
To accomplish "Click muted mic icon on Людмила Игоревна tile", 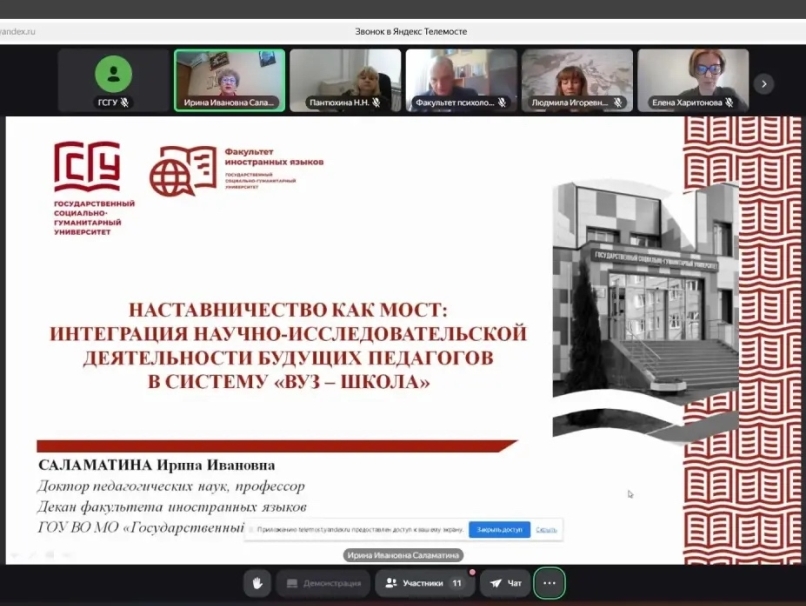I will (x=619, y=102).
